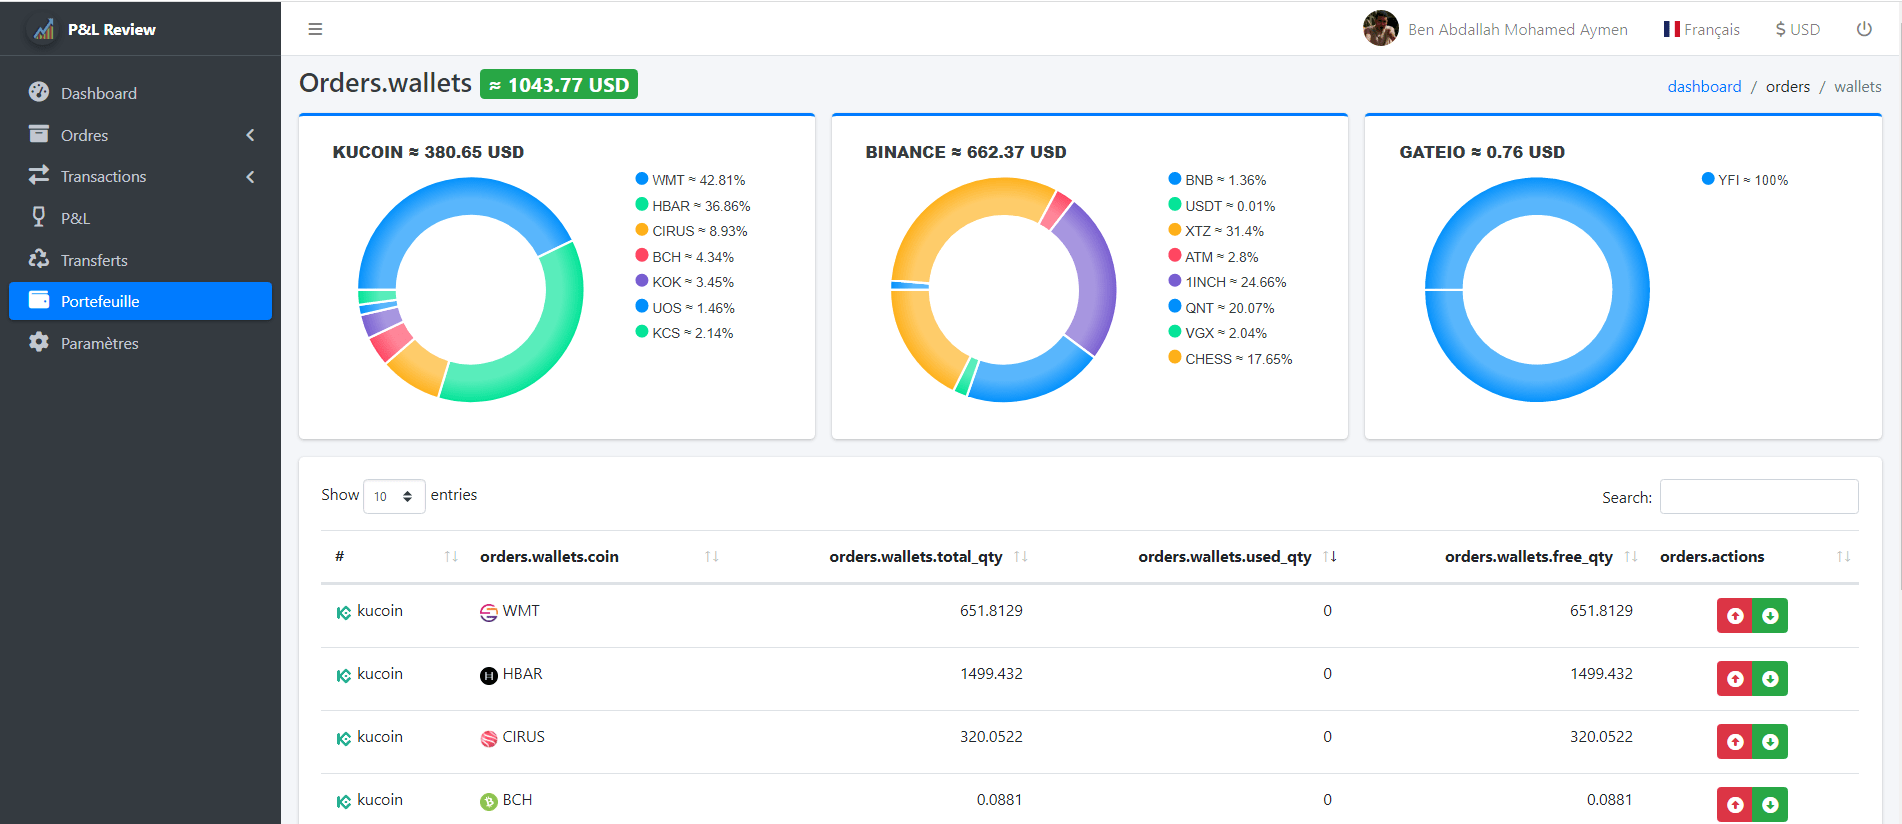The height and width of the screenshot is (824, 1902).
Task: Click red withdraw button in CIRUS row
Action: tap(1735, 742)
